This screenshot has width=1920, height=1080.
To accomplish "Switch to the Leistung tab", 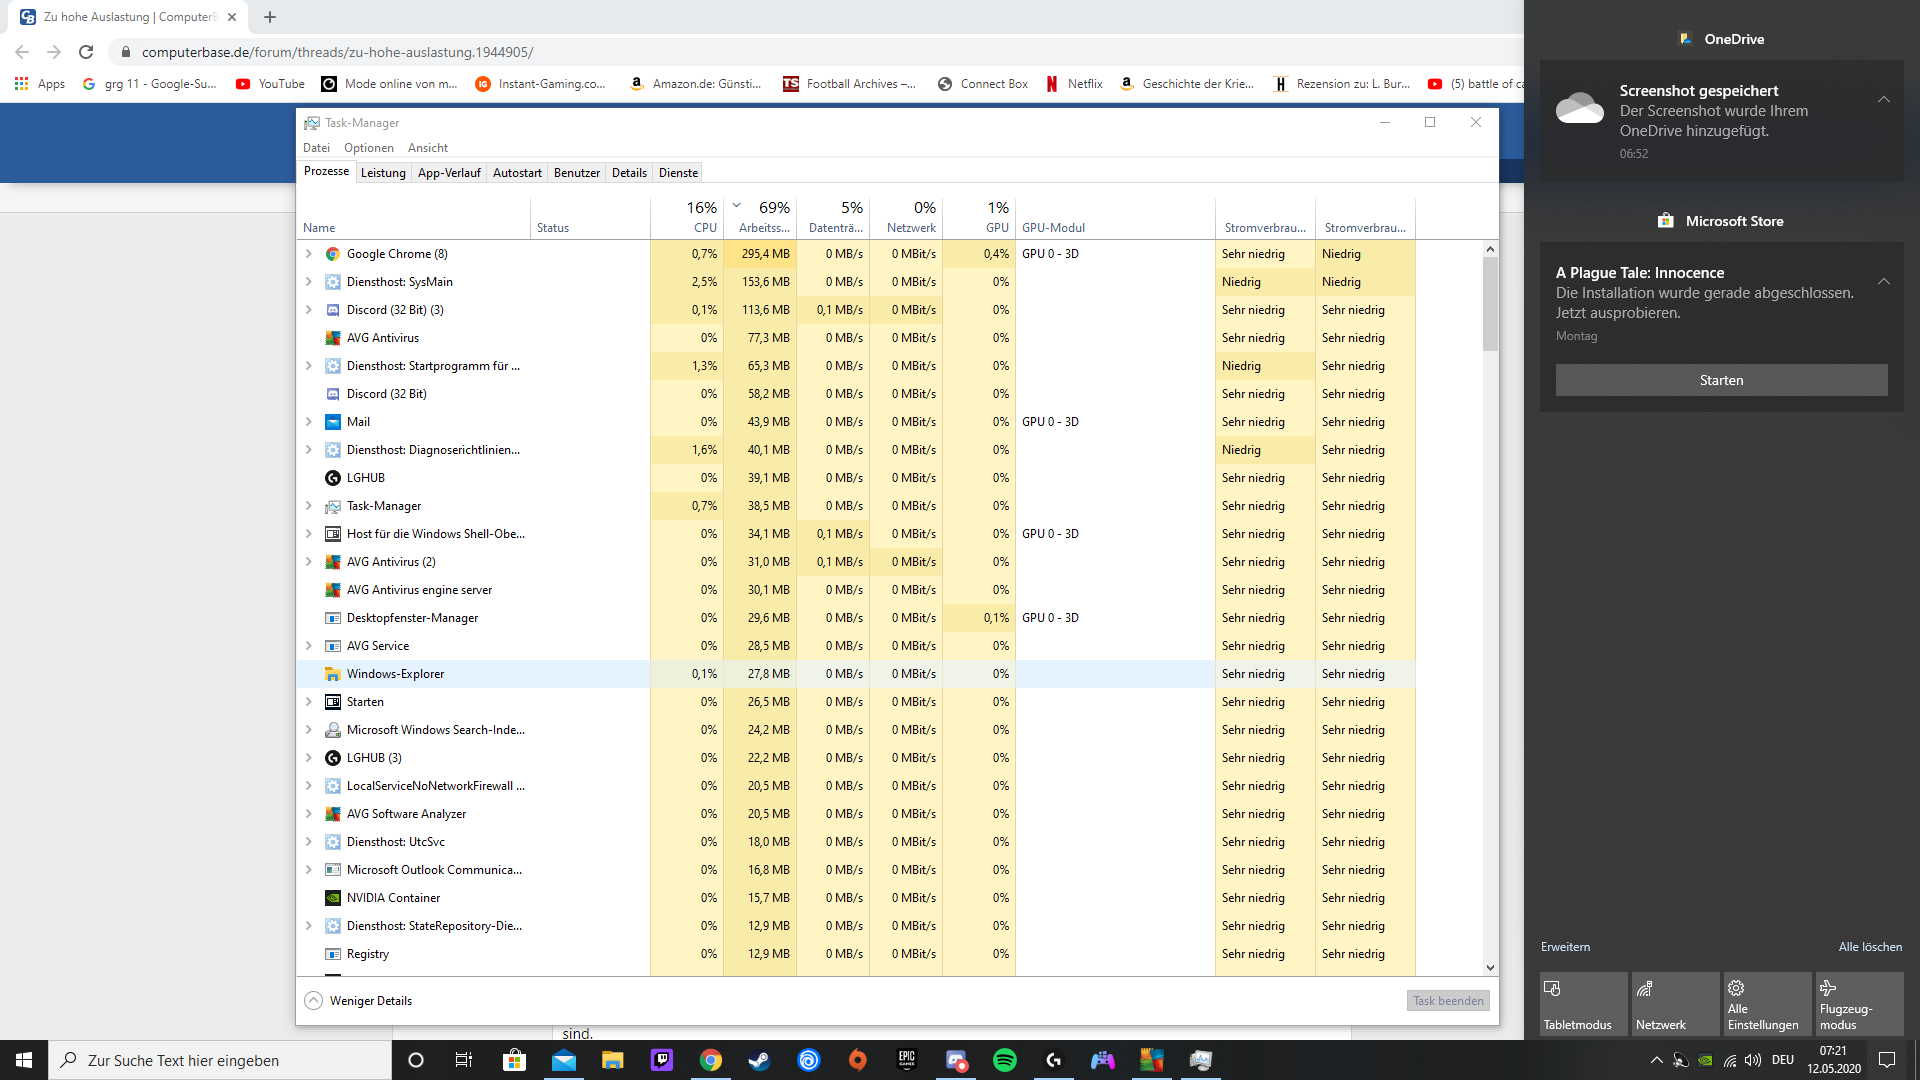I will coord(383,173).
